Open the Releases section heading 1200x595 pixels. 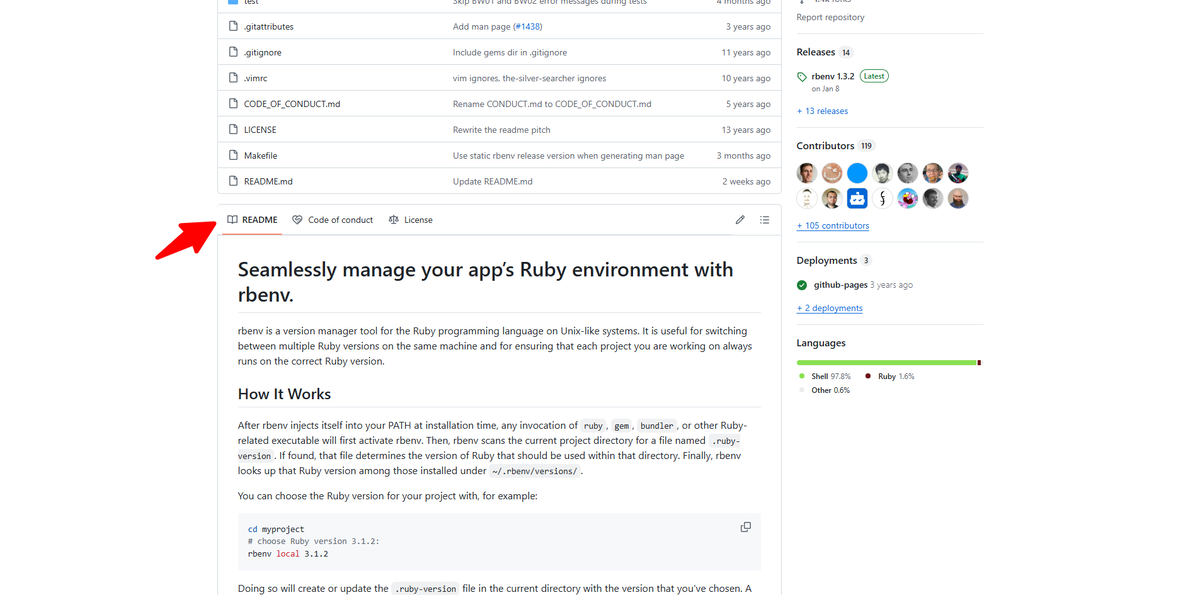(815, 52)
